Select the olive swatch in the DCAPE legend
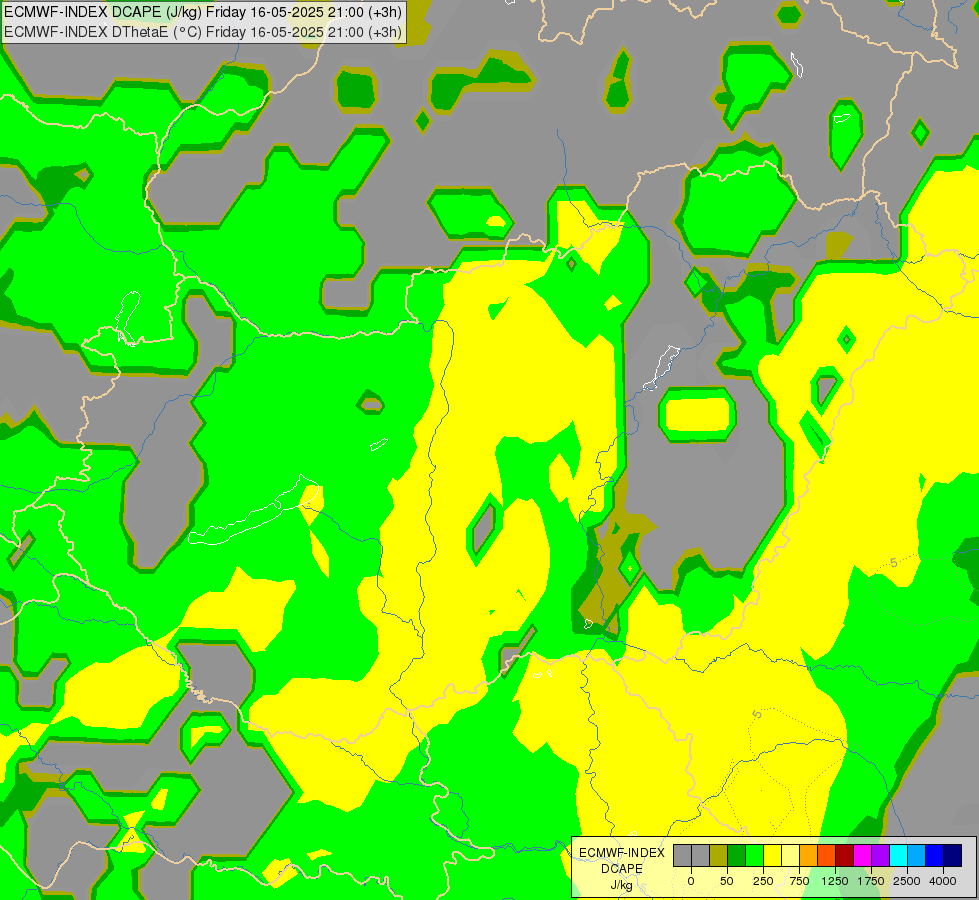The width and height of the screenshot is (979, 900). click(x=718, y=855)
